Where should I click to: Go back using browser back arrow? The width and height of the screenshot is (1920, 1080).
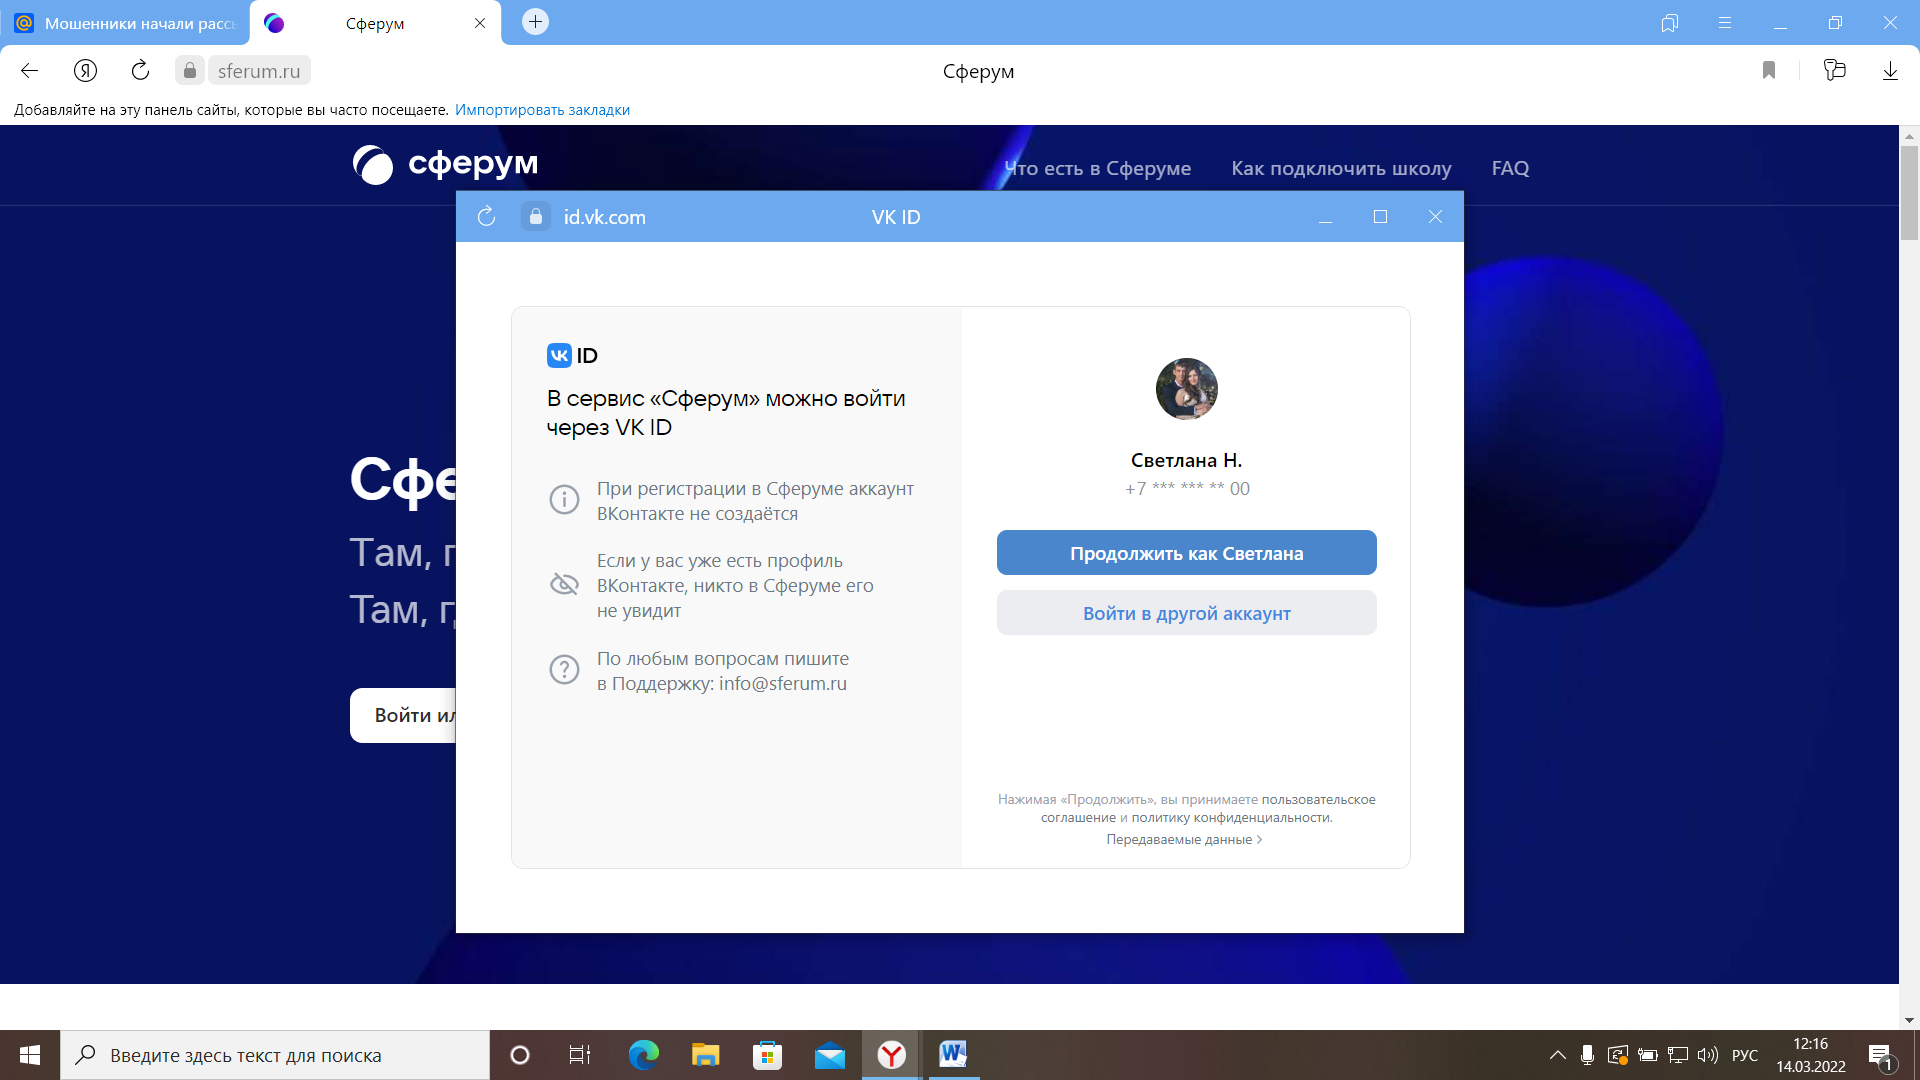tap(29, 70)
